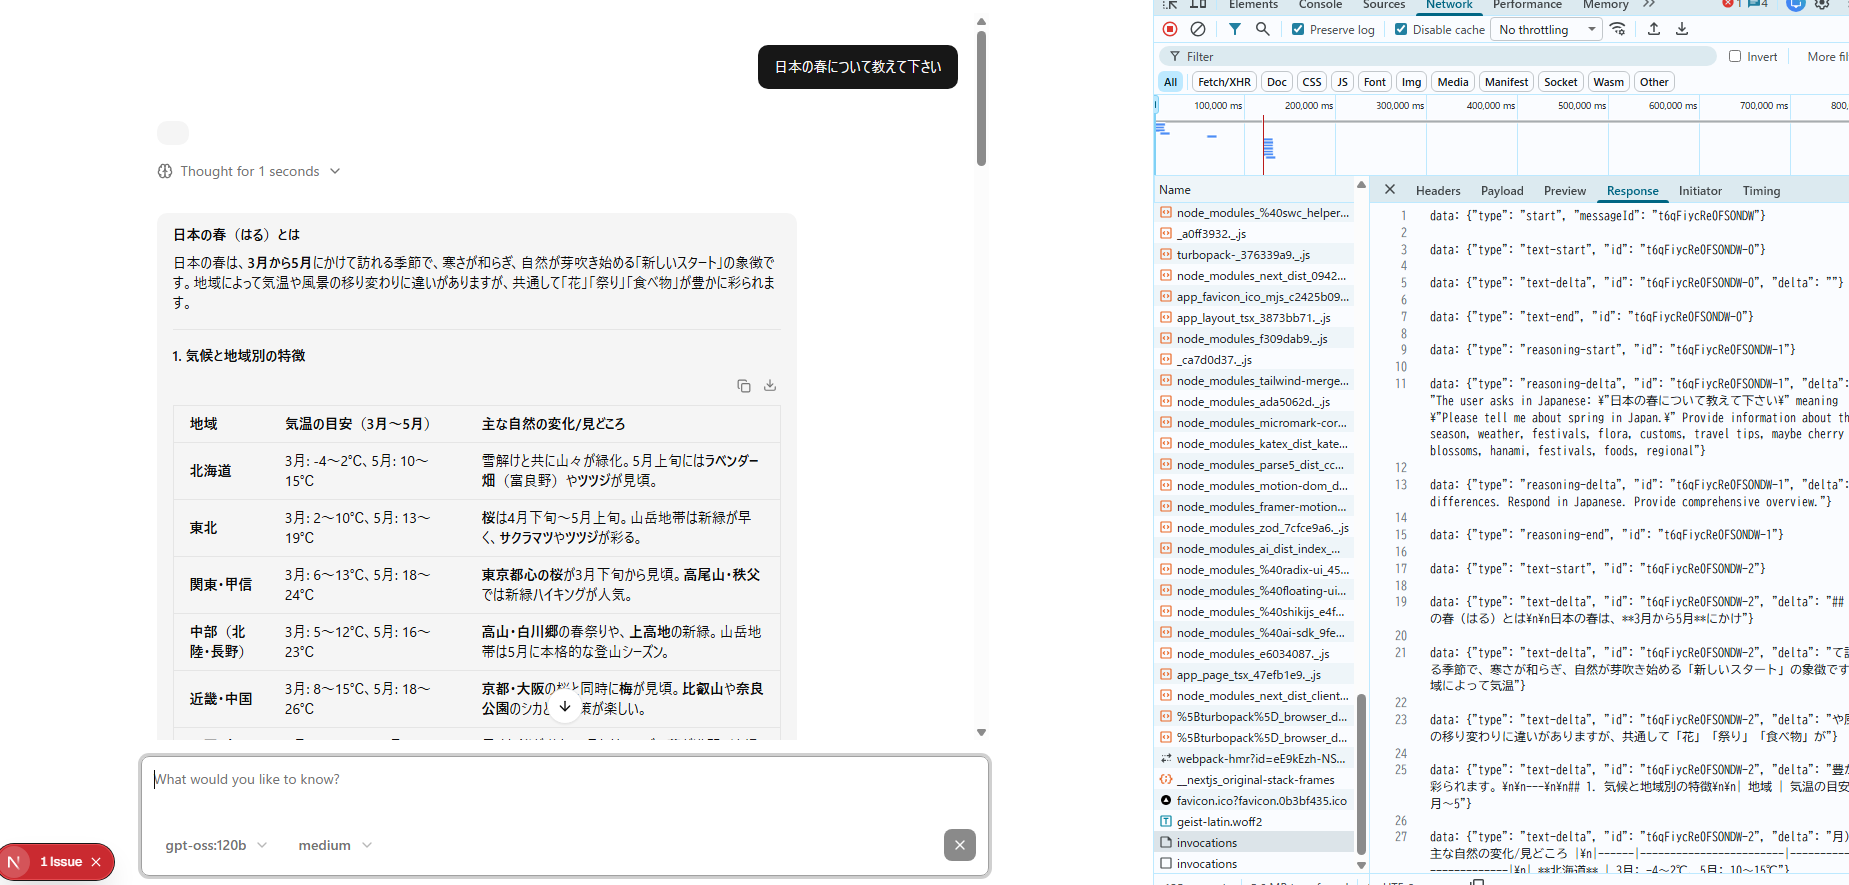Filter by Wasm requests
1849x885 pixels.
click(1608, 82)
